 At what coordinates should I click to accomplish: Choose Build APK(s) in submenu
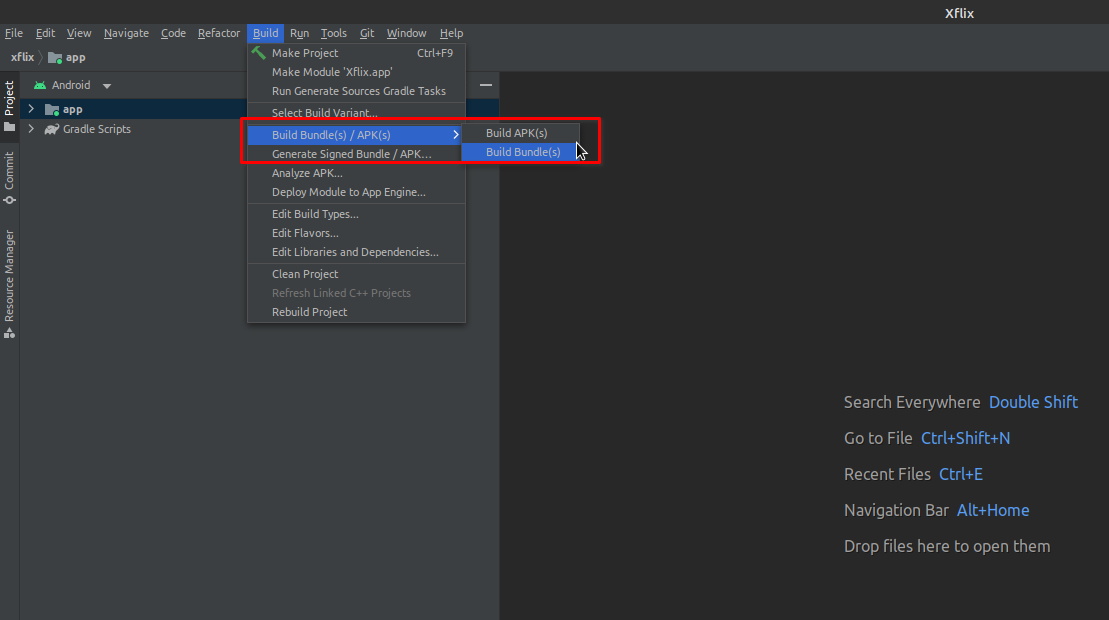(521, 133)
